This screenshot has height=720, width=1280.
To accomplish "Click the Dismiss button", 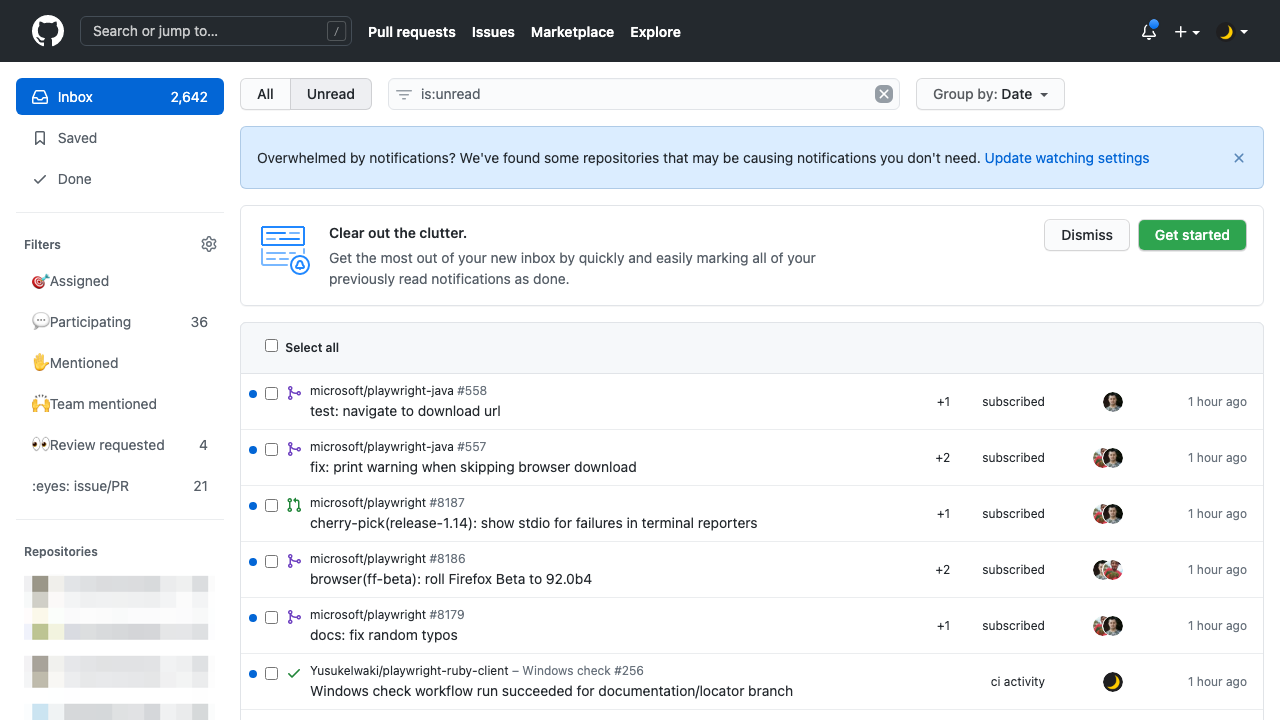I will click(x=1087, y=235).
